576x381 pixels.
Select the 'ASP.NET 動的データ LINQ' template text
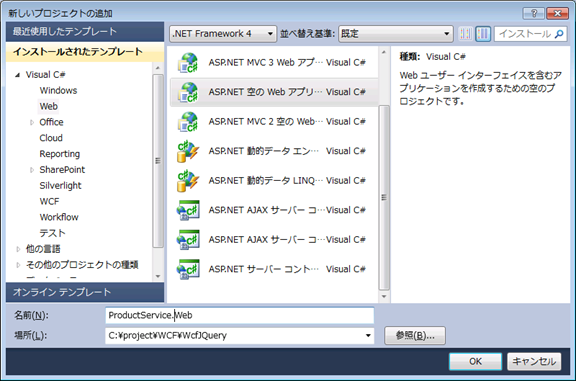click(x=266, y=181)
